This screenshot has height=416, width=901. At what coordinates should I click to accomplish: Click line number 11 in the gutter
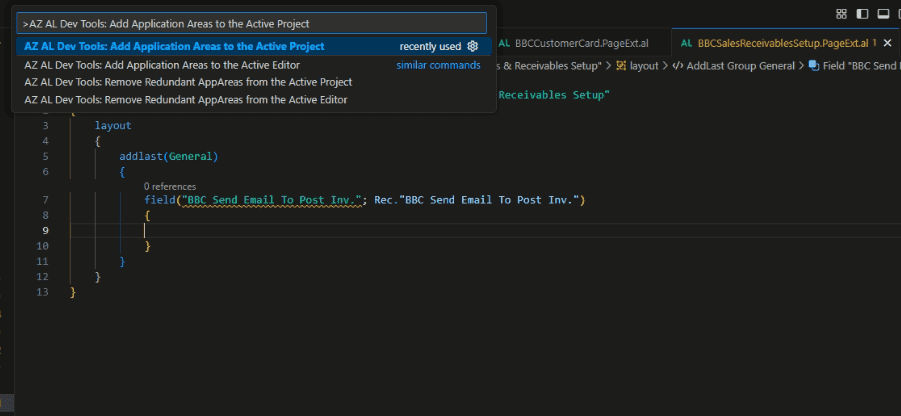42,261
